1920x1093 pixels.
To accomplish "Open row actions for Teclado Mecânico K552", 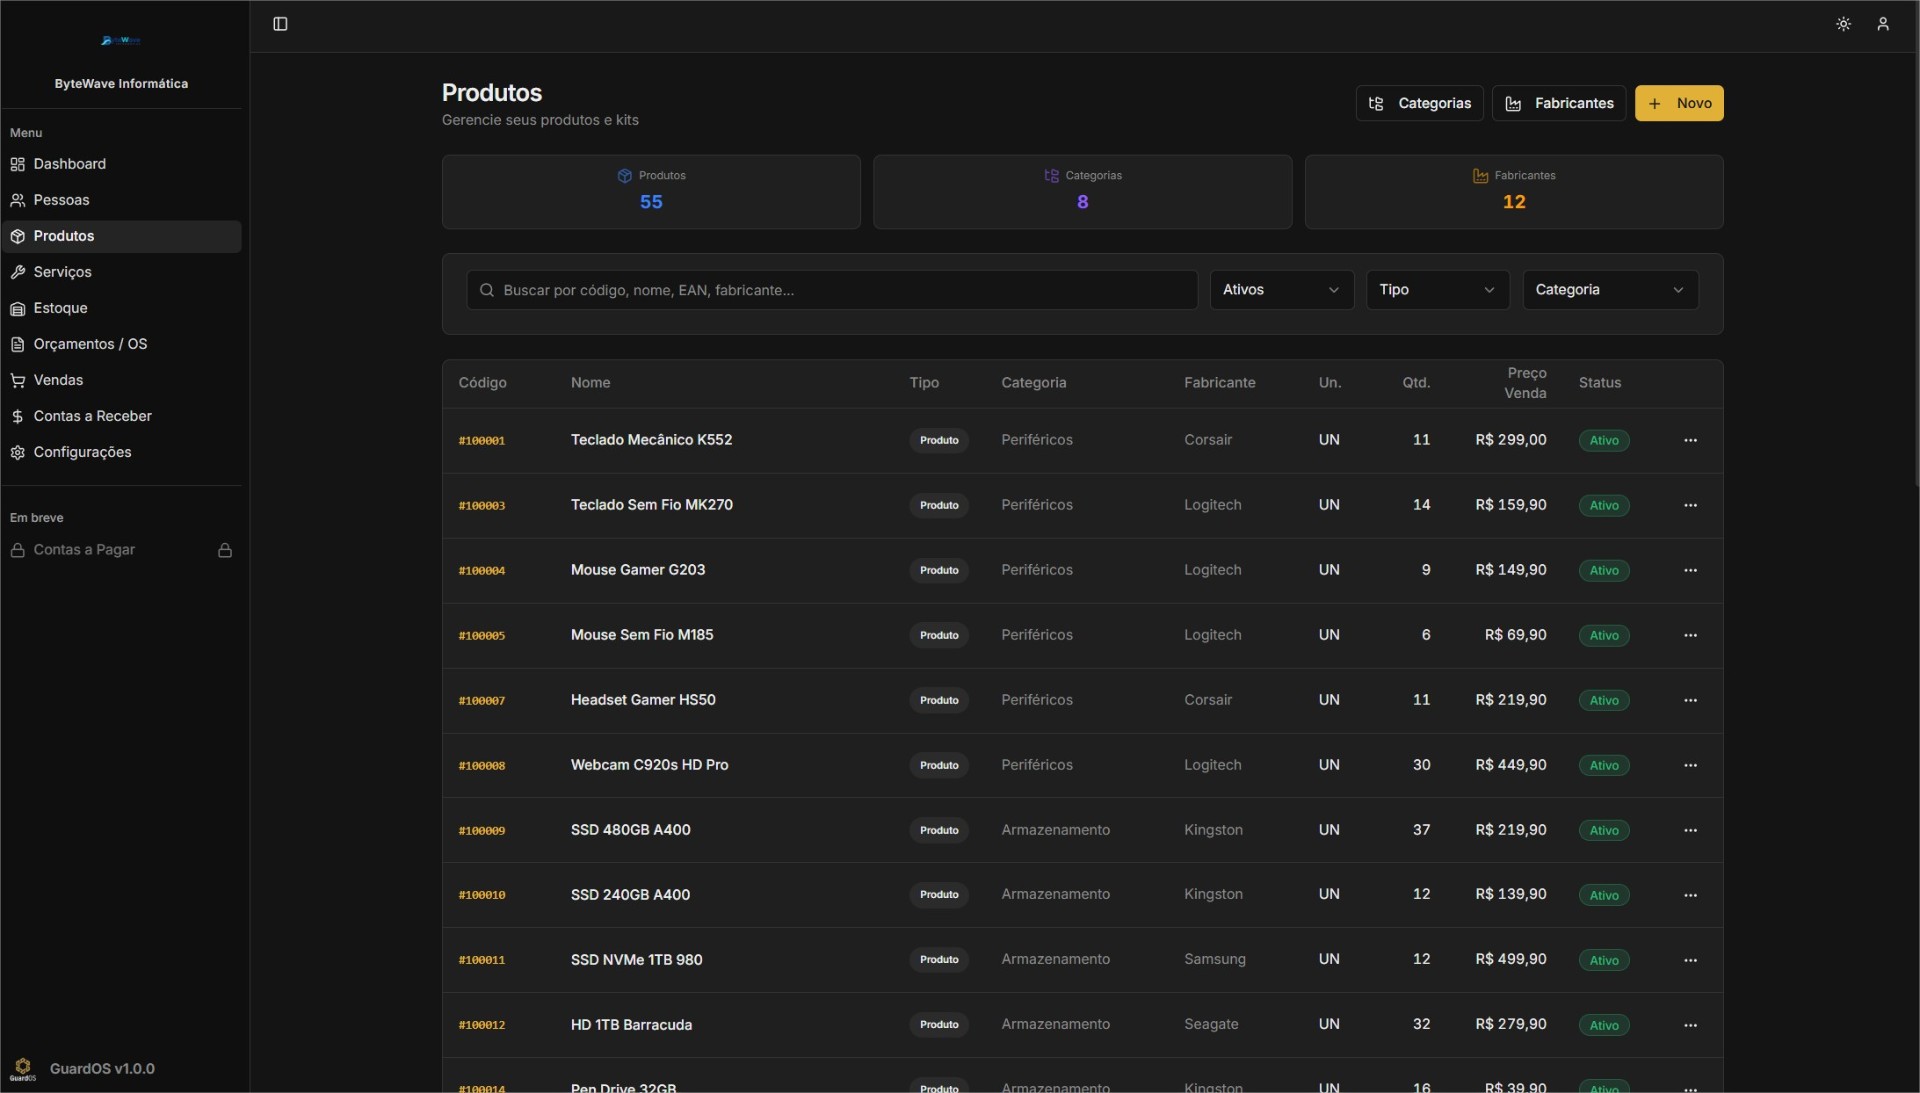I will tap(1690, 440).
